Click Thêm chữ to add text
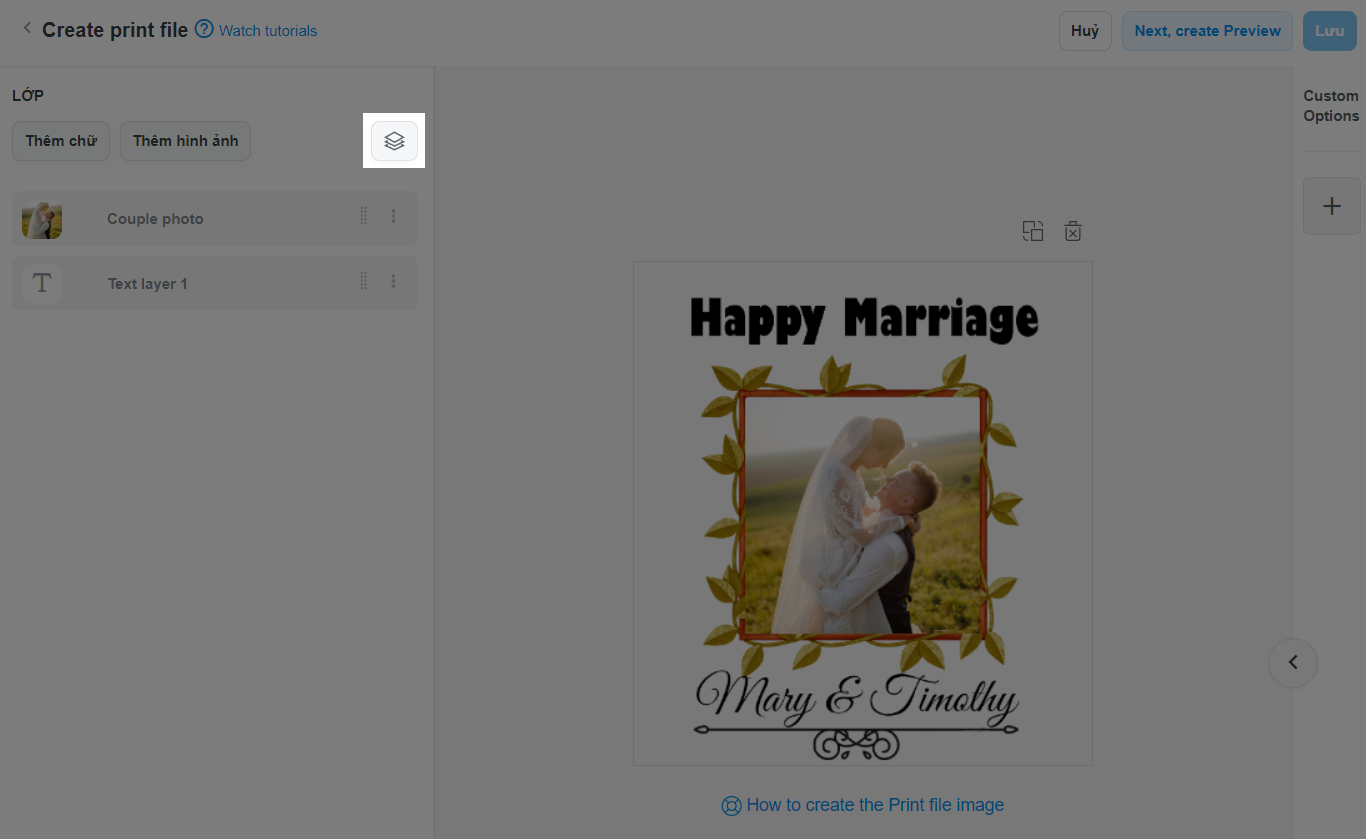1366x839 pixels. (x=61, y=141)
